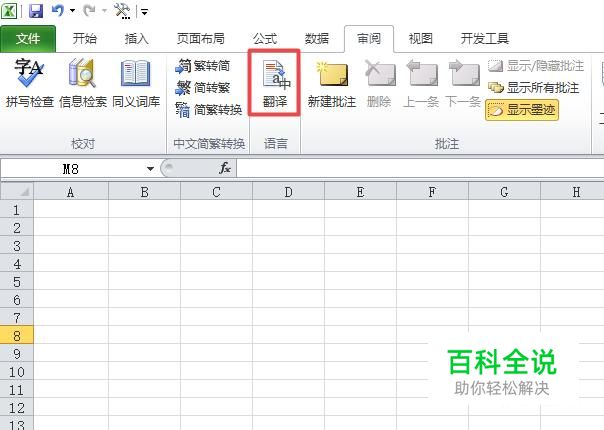Toggle the 显示墨迹 button
Image resolution: width=604 pixels, height=430 pixels.
[522, 110]
